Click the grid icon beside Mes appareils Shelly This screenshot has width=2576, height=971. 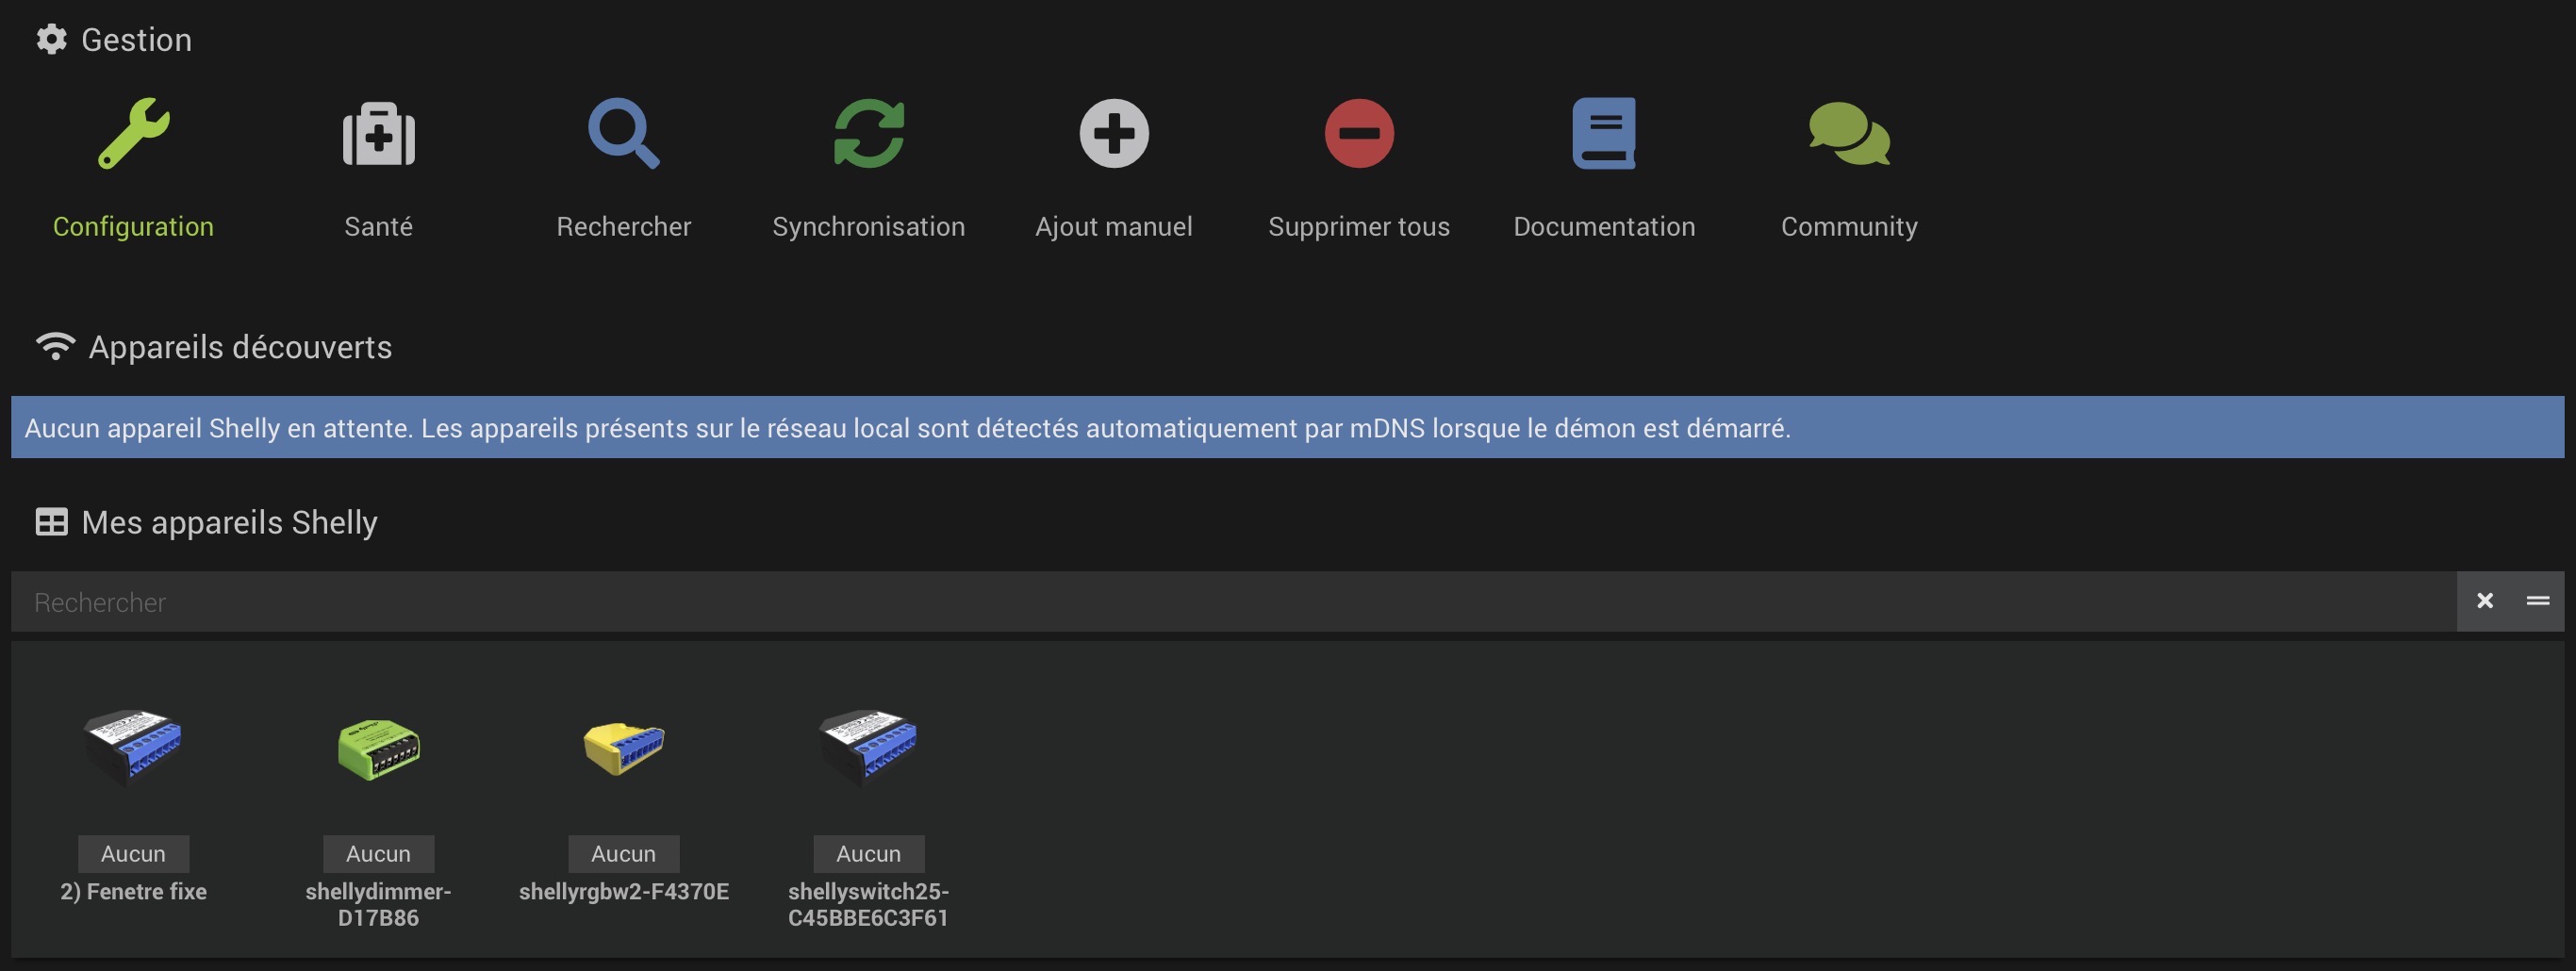coord(52,522)
